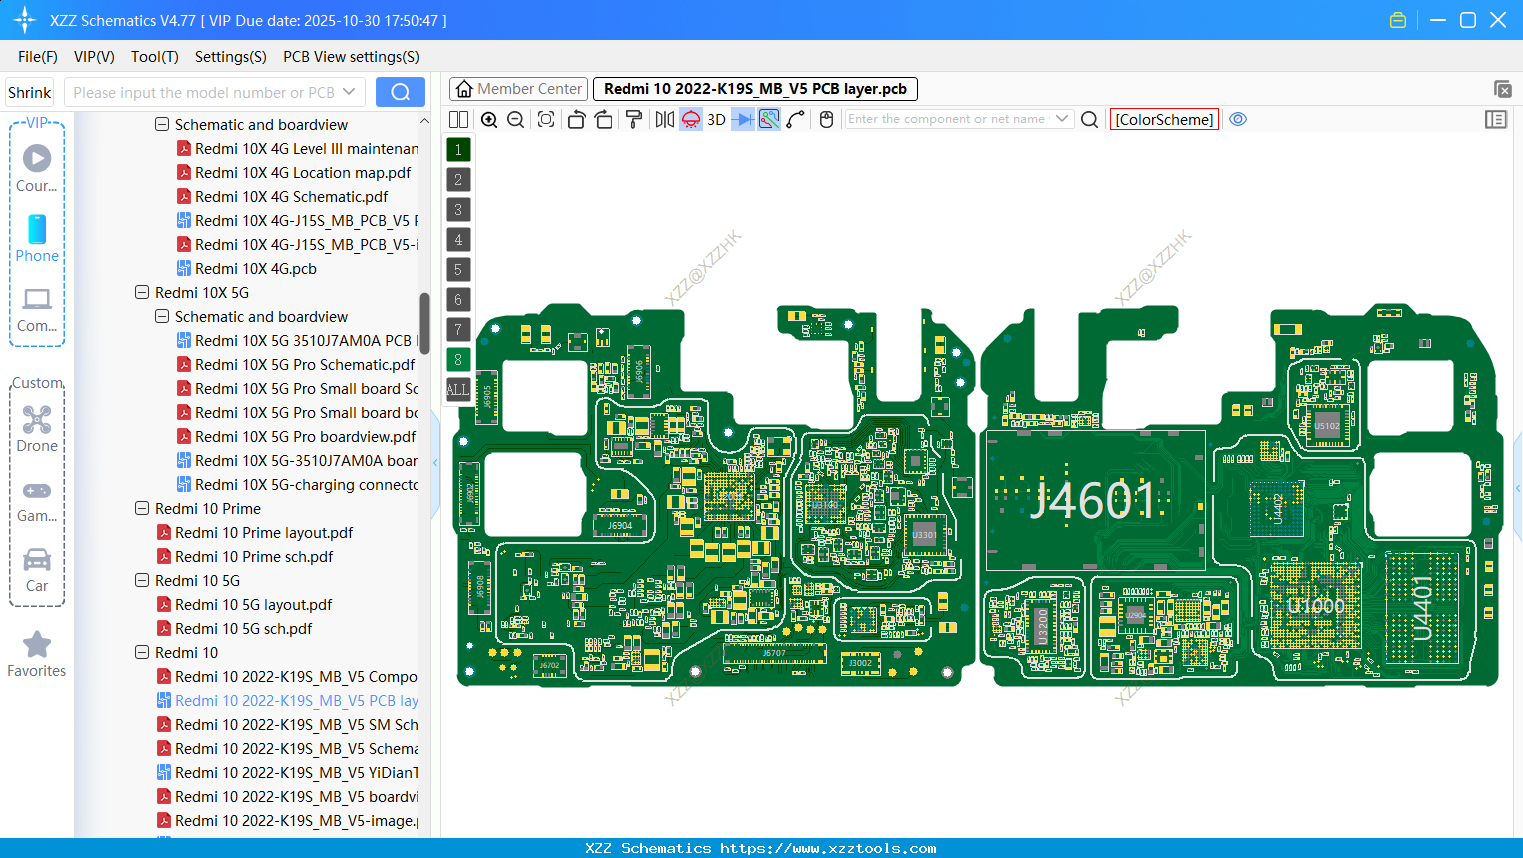Click the file tree scrollbar thumb
The height and width of the screenshot is (858, 1523).
(424, 323)
